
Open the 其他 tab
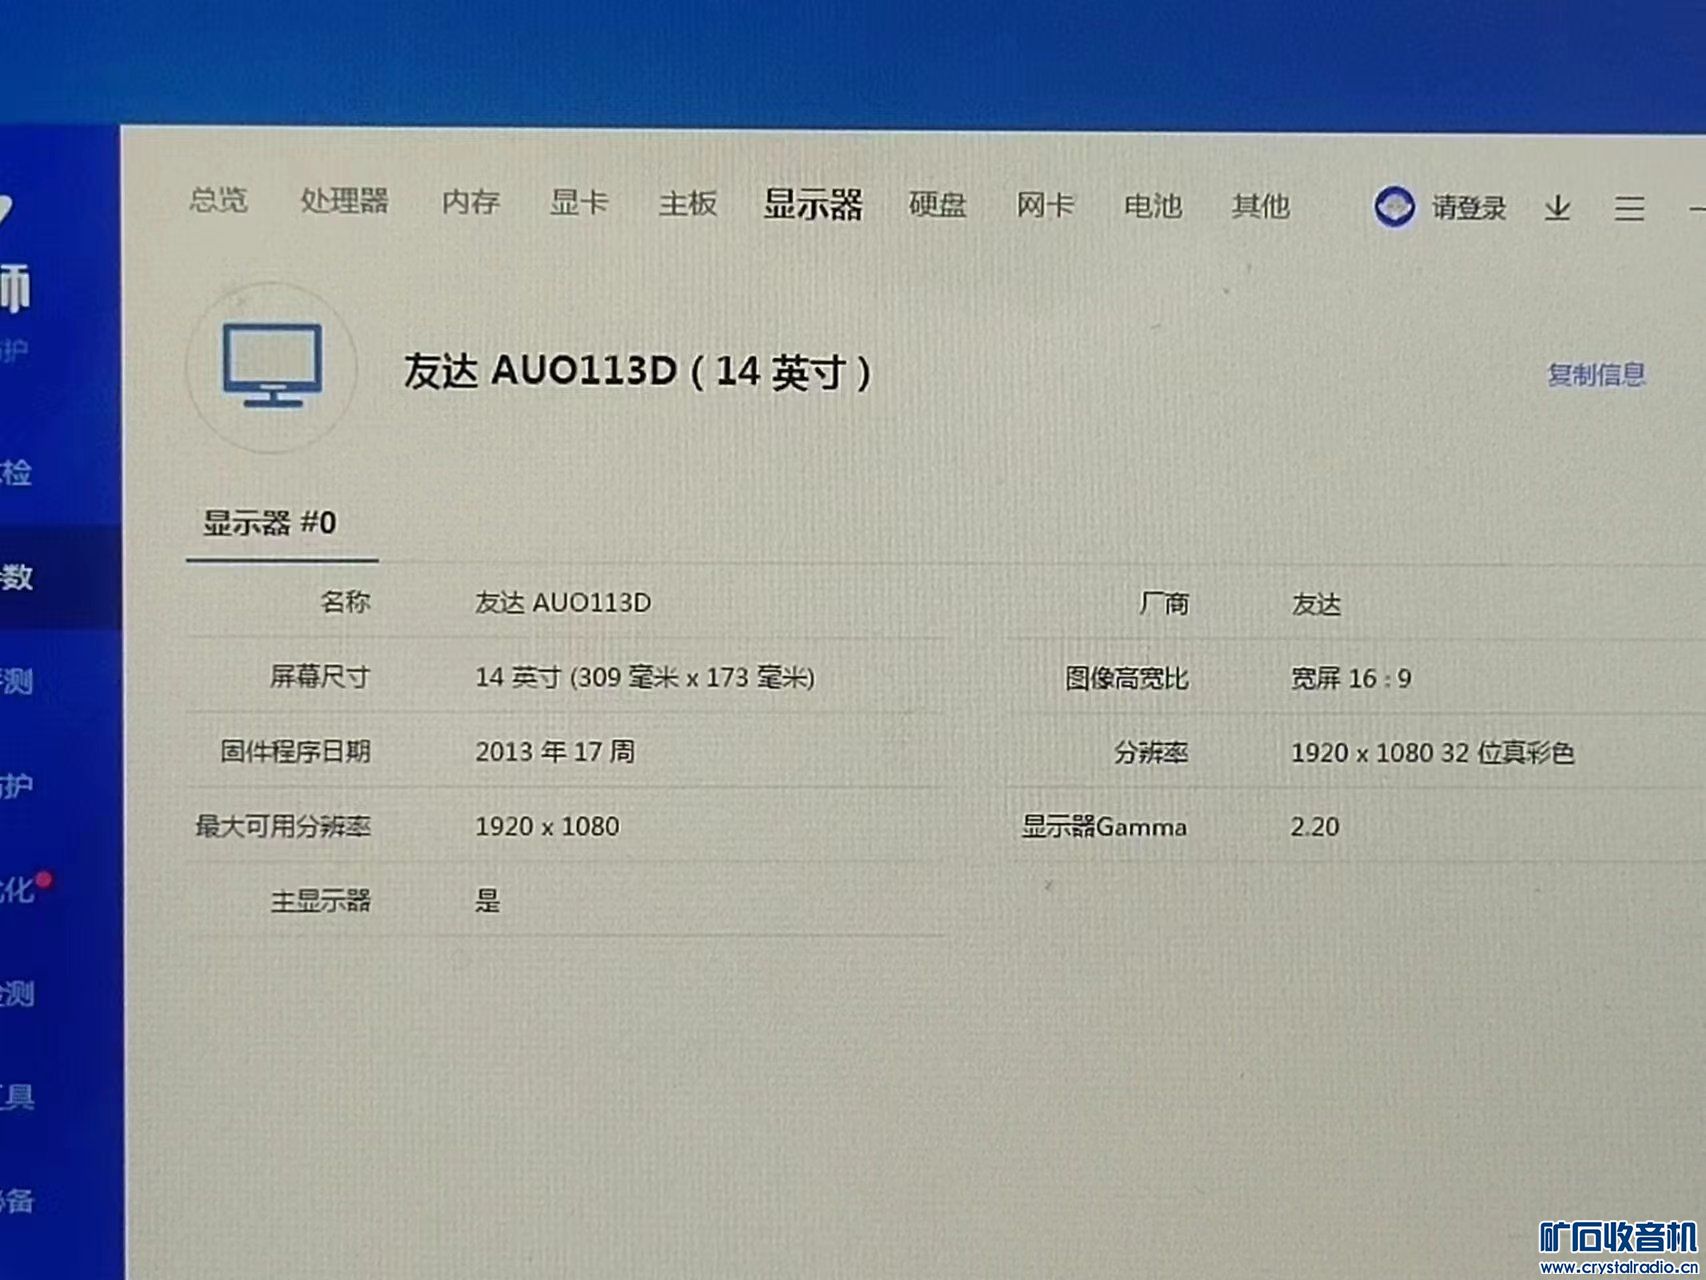[1261, 207]
